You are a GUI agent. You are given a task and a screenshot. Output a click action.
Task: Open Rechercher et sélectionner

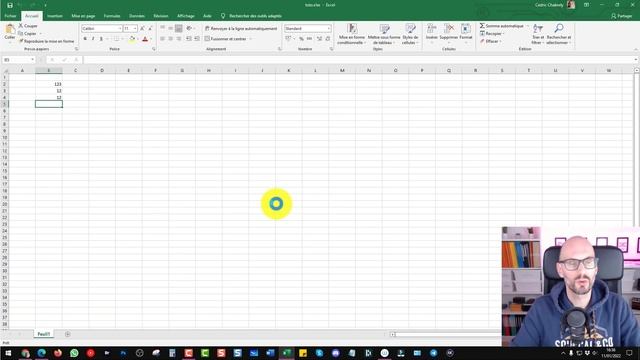pos(559,34)
